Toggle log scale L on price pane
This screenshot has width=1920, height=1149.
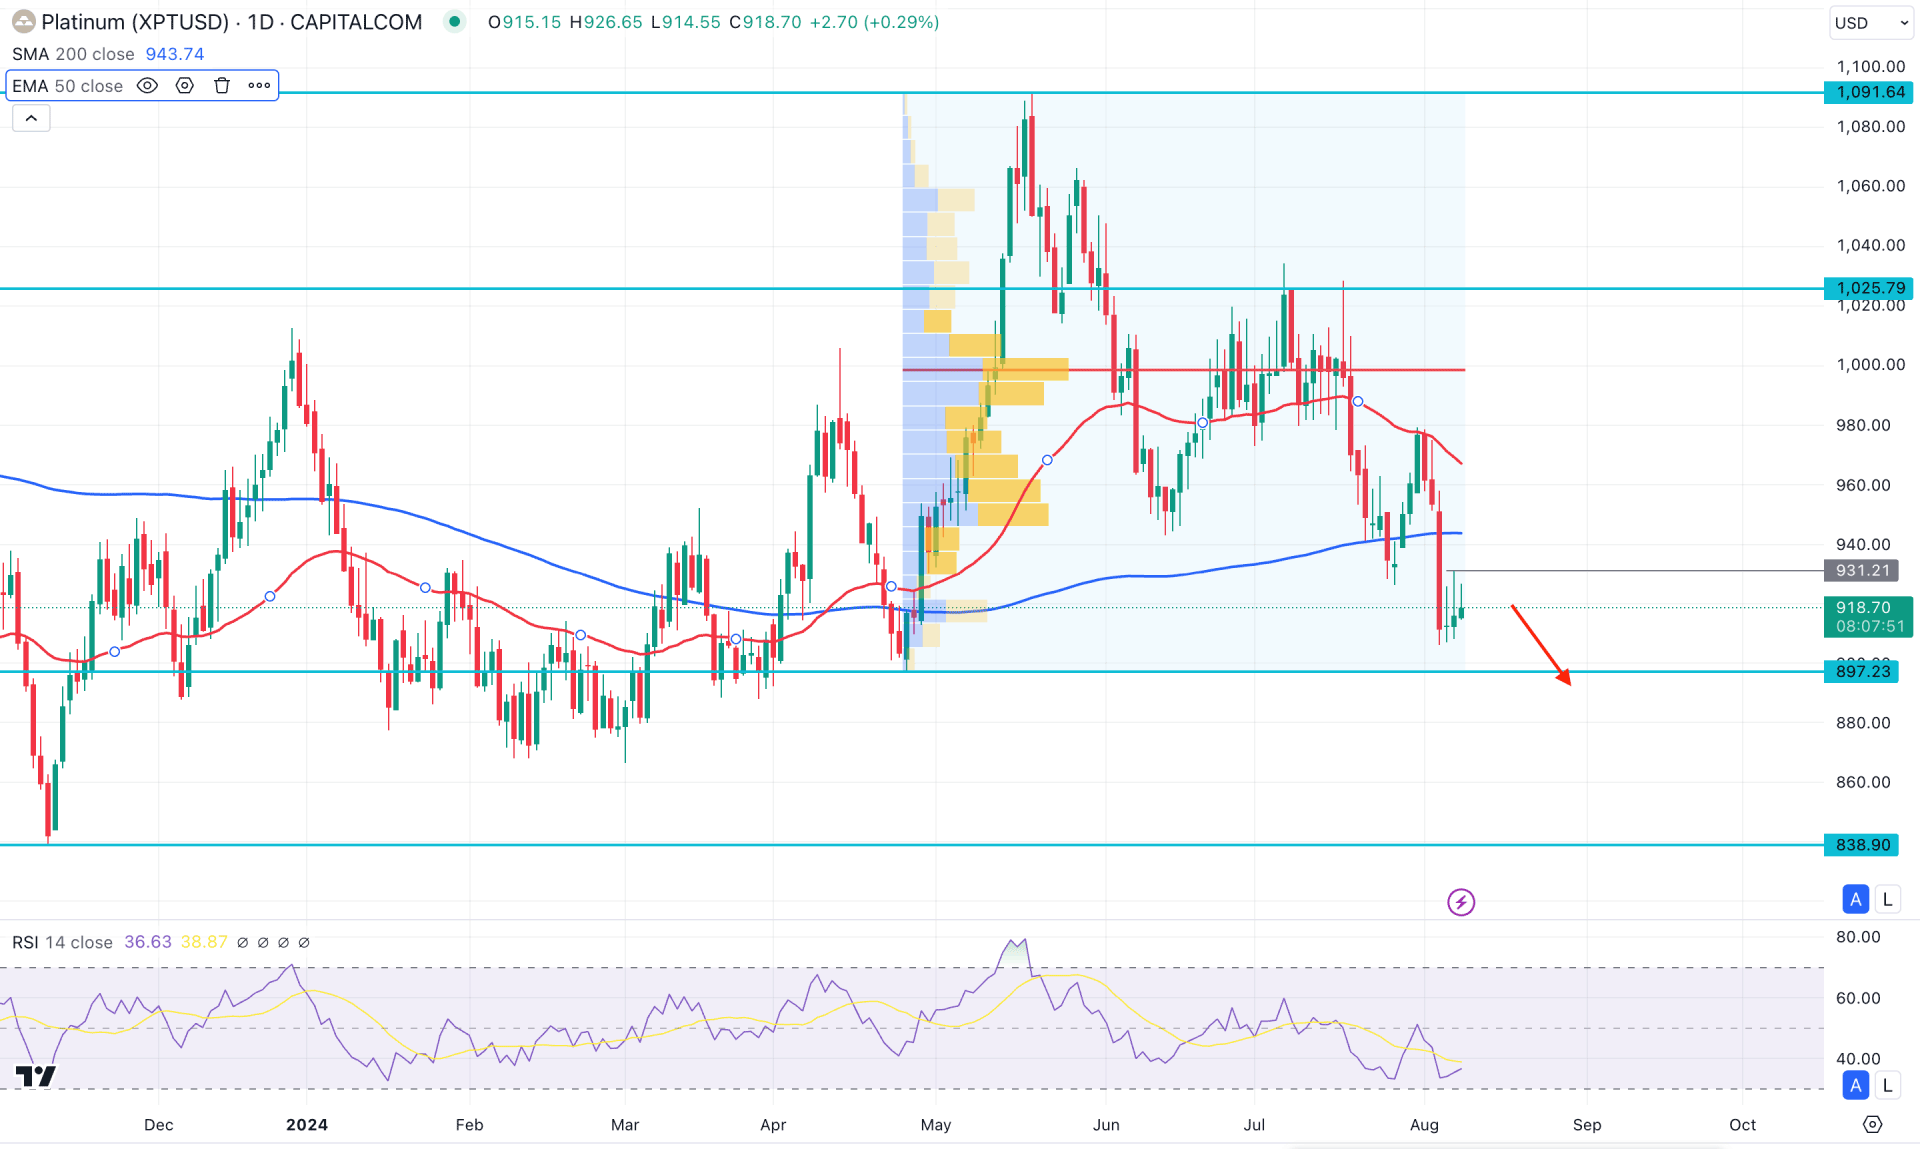point(1887,899)
